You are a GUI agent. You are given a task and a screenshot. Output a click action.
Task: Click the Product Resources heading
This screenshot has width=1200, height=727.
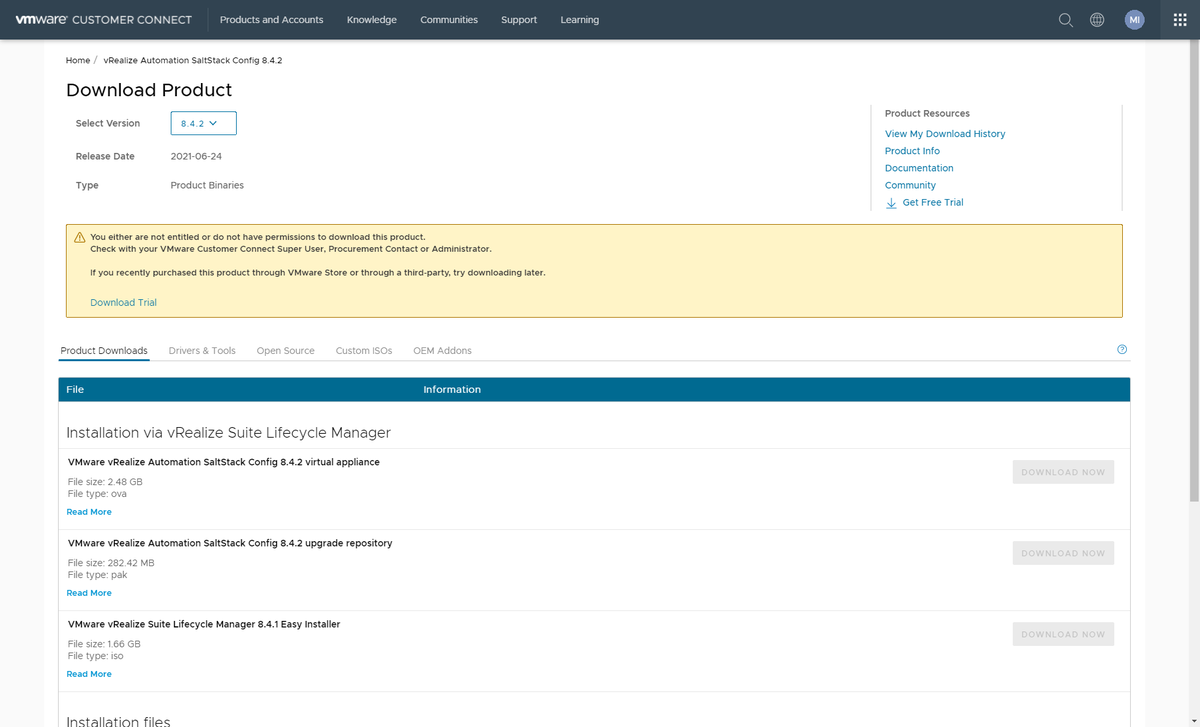tap(927, 113)
